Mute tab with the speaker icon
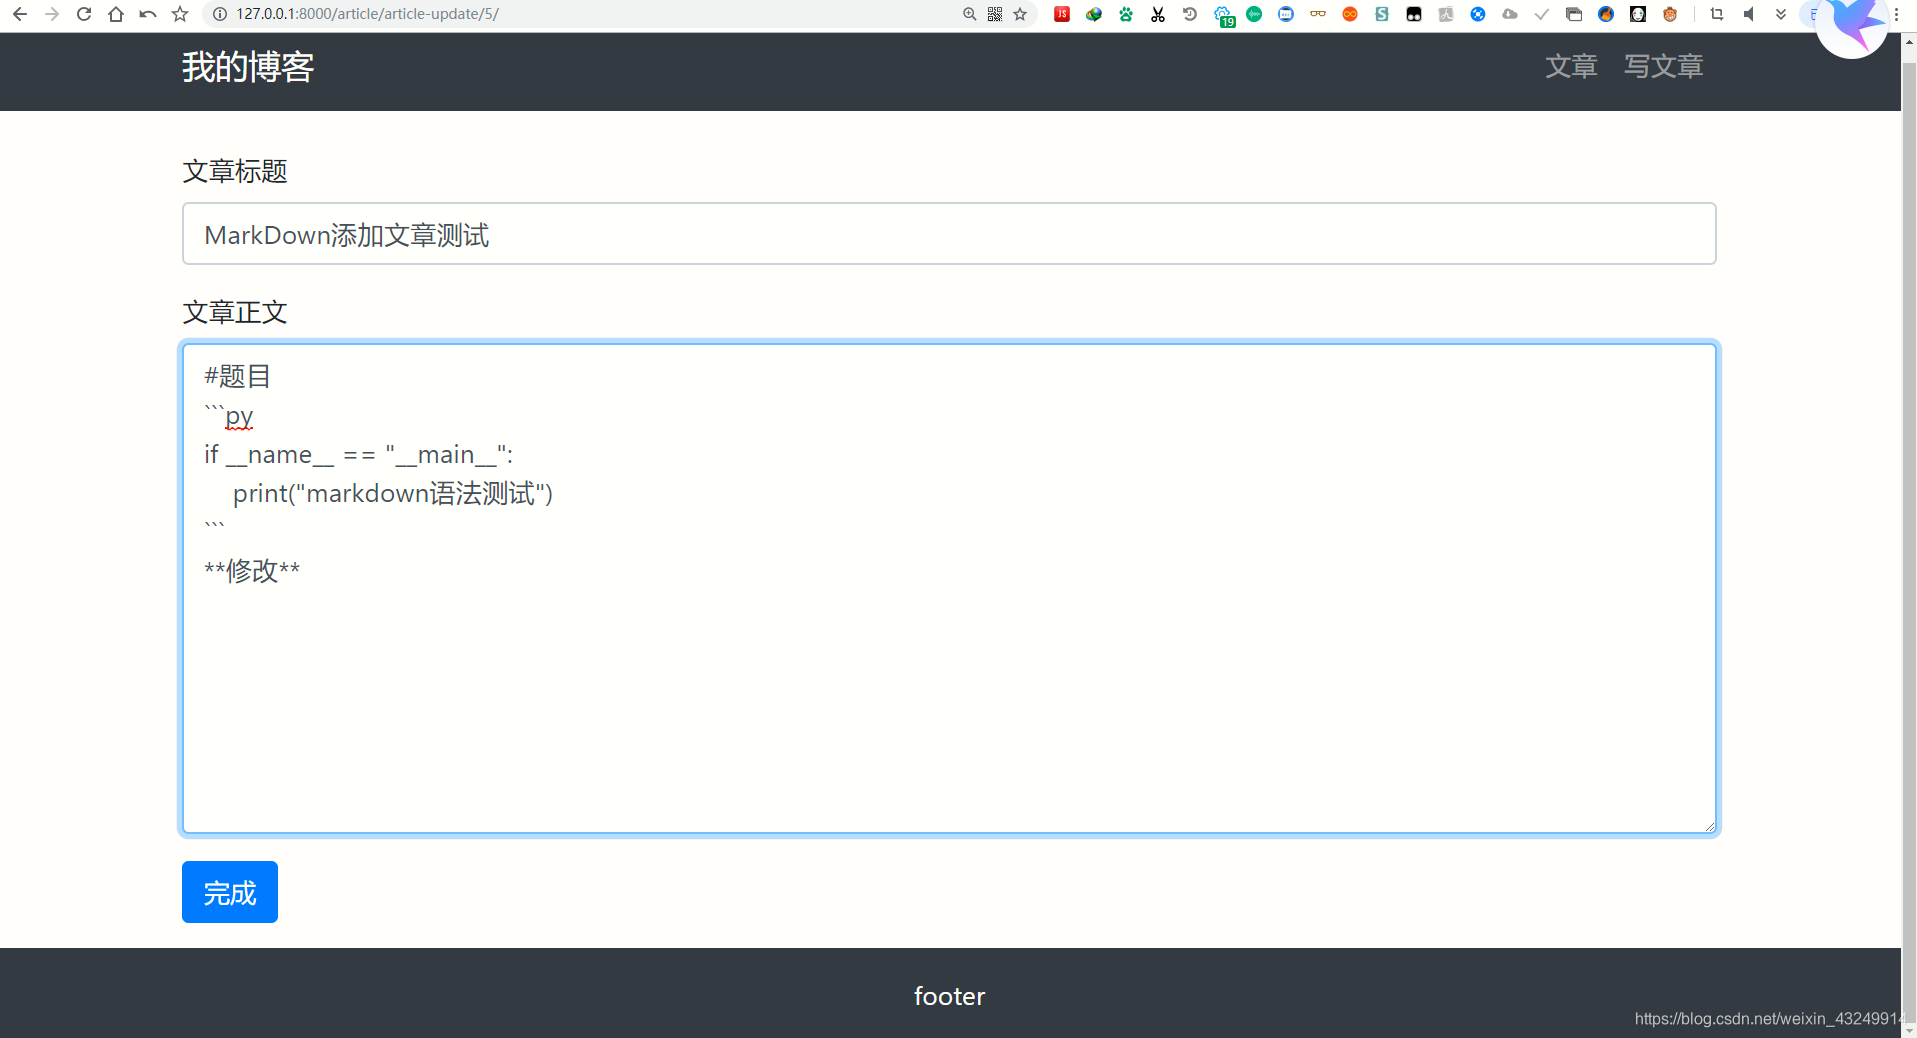This screenshot has height=1038, width=1917. (1749, 14)
